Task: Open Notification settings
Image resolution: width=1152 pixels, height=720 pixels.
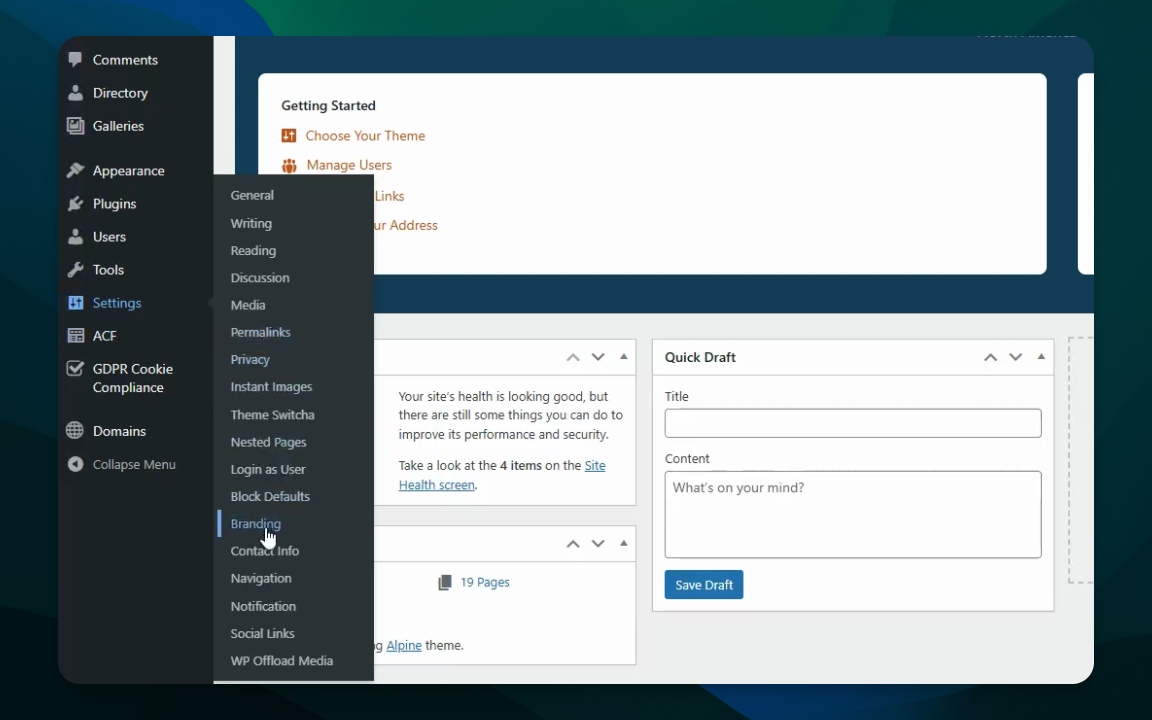Action: 263,606
